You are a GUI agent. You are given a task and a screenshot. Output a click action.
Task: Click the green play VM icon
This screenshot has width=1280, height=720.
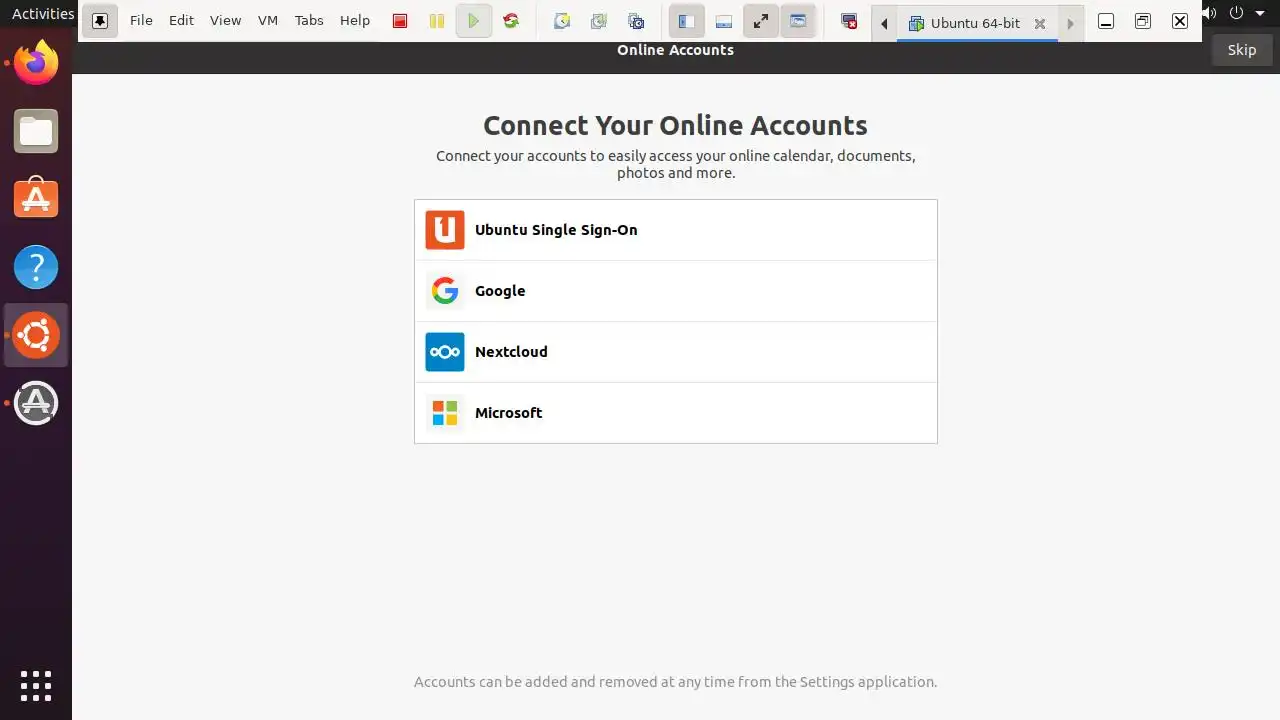[474, 21]
